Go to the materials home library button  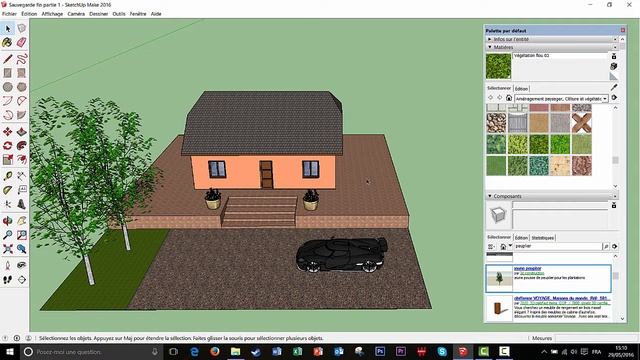pyautogui.click(x=509, y=98)
